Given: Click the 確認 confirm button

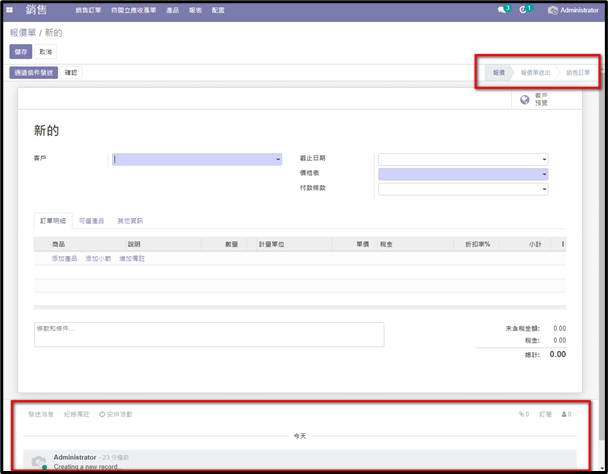Looking at the screenshot, I should coord(71,73).
